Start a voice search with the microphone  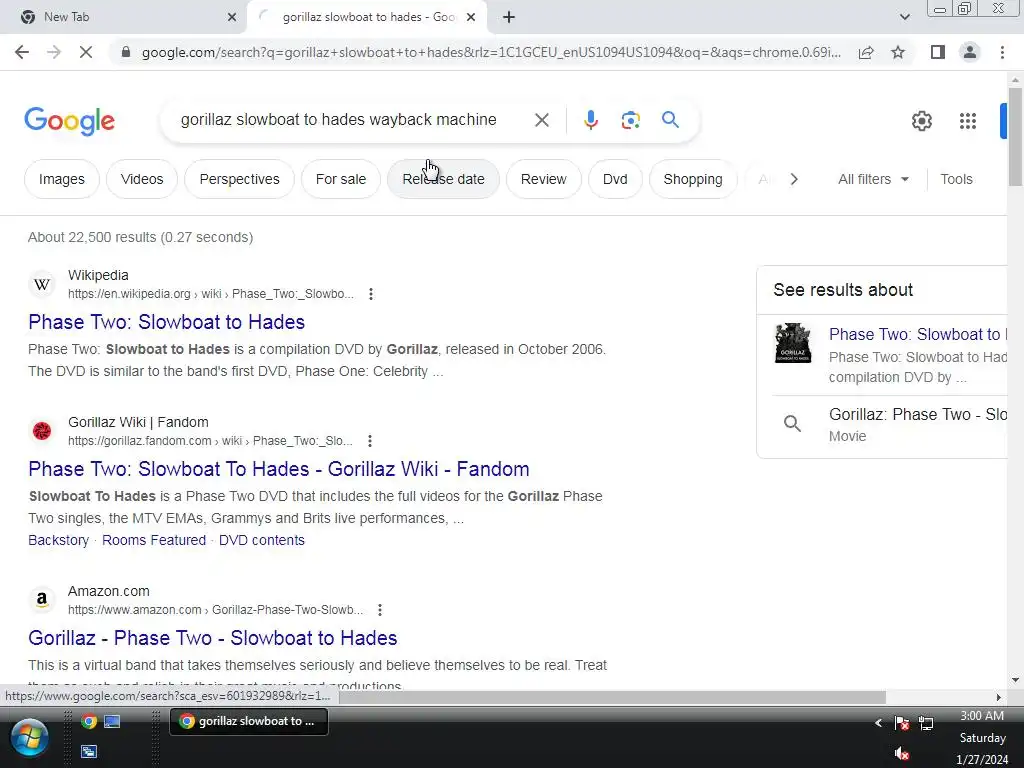590,120
